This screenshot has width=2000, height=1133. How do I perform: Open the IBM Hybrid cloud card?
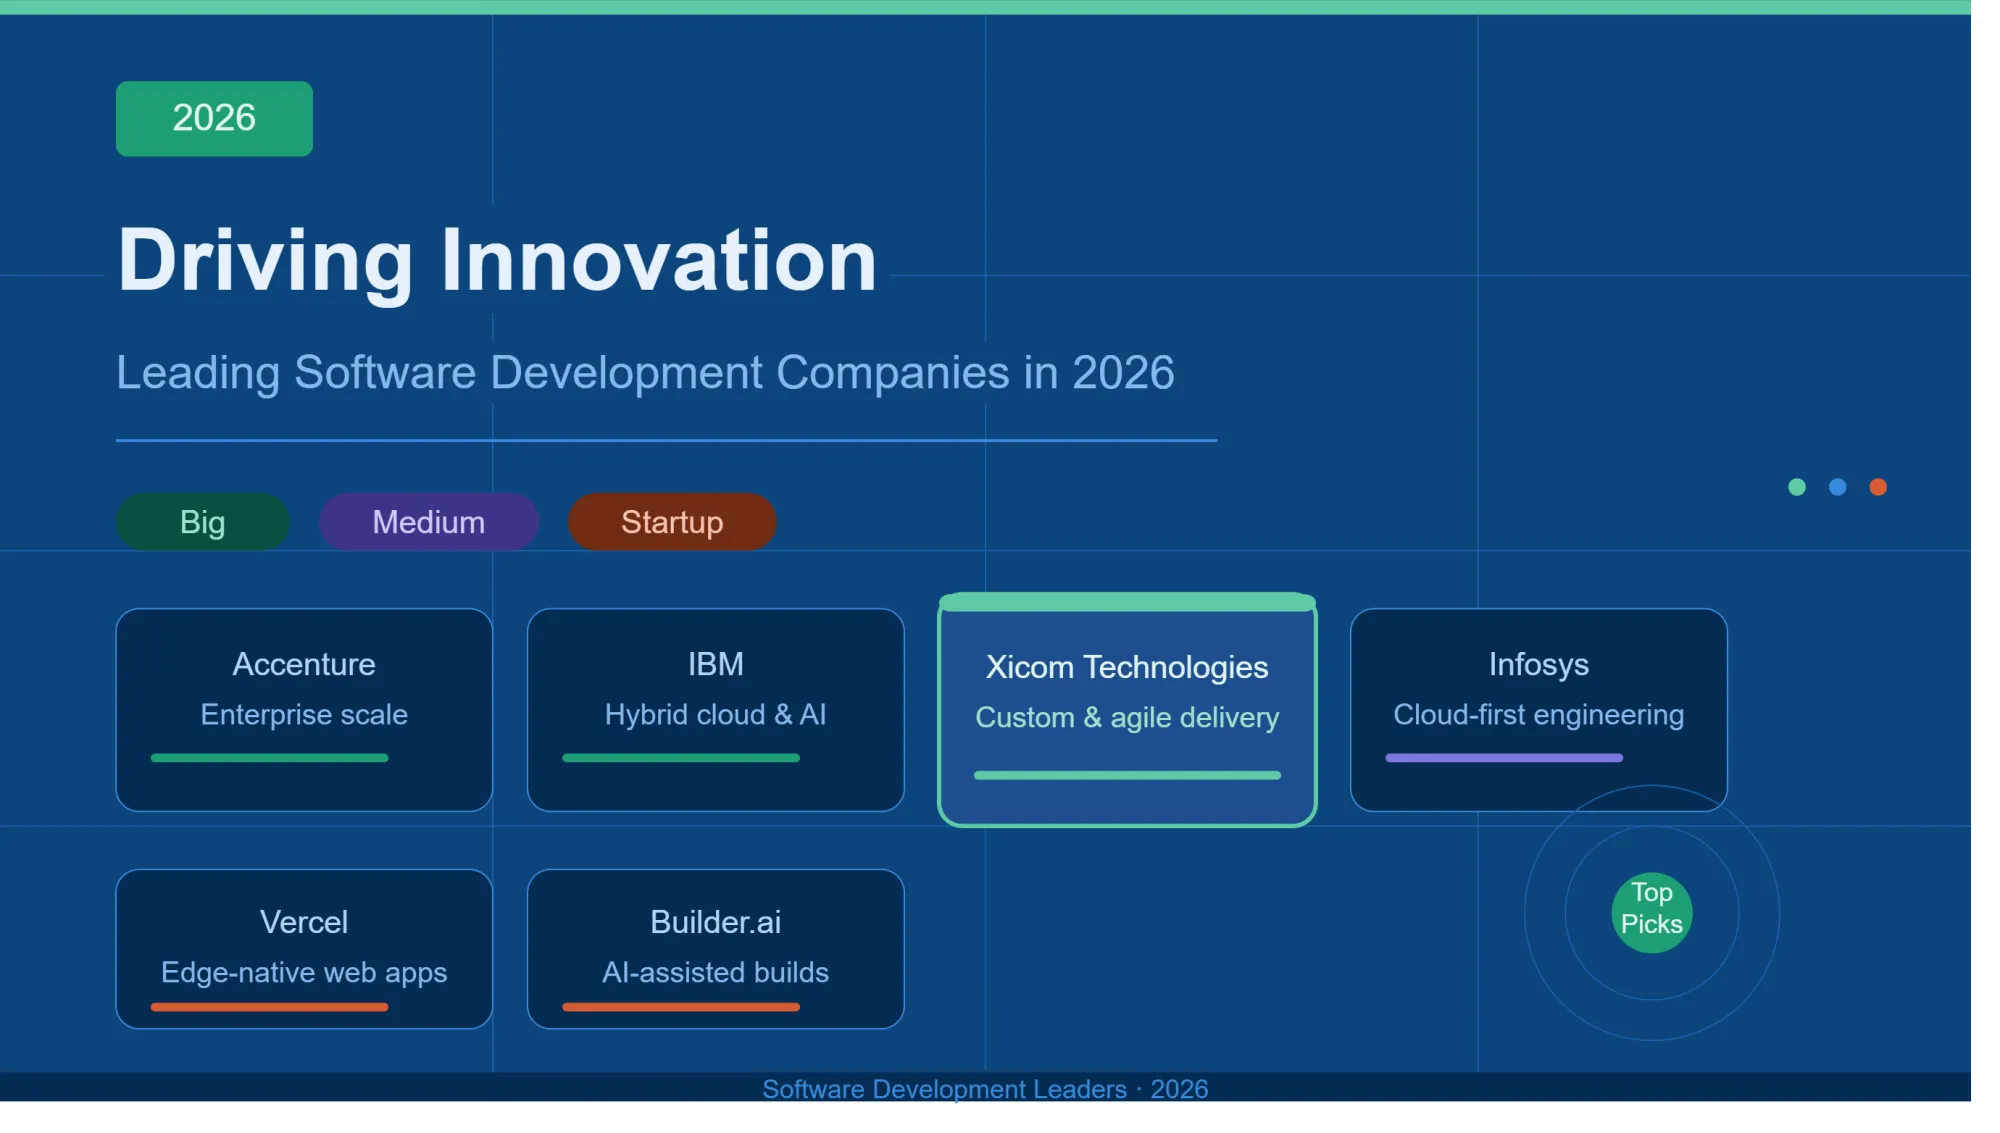click(x=716, y=710)
